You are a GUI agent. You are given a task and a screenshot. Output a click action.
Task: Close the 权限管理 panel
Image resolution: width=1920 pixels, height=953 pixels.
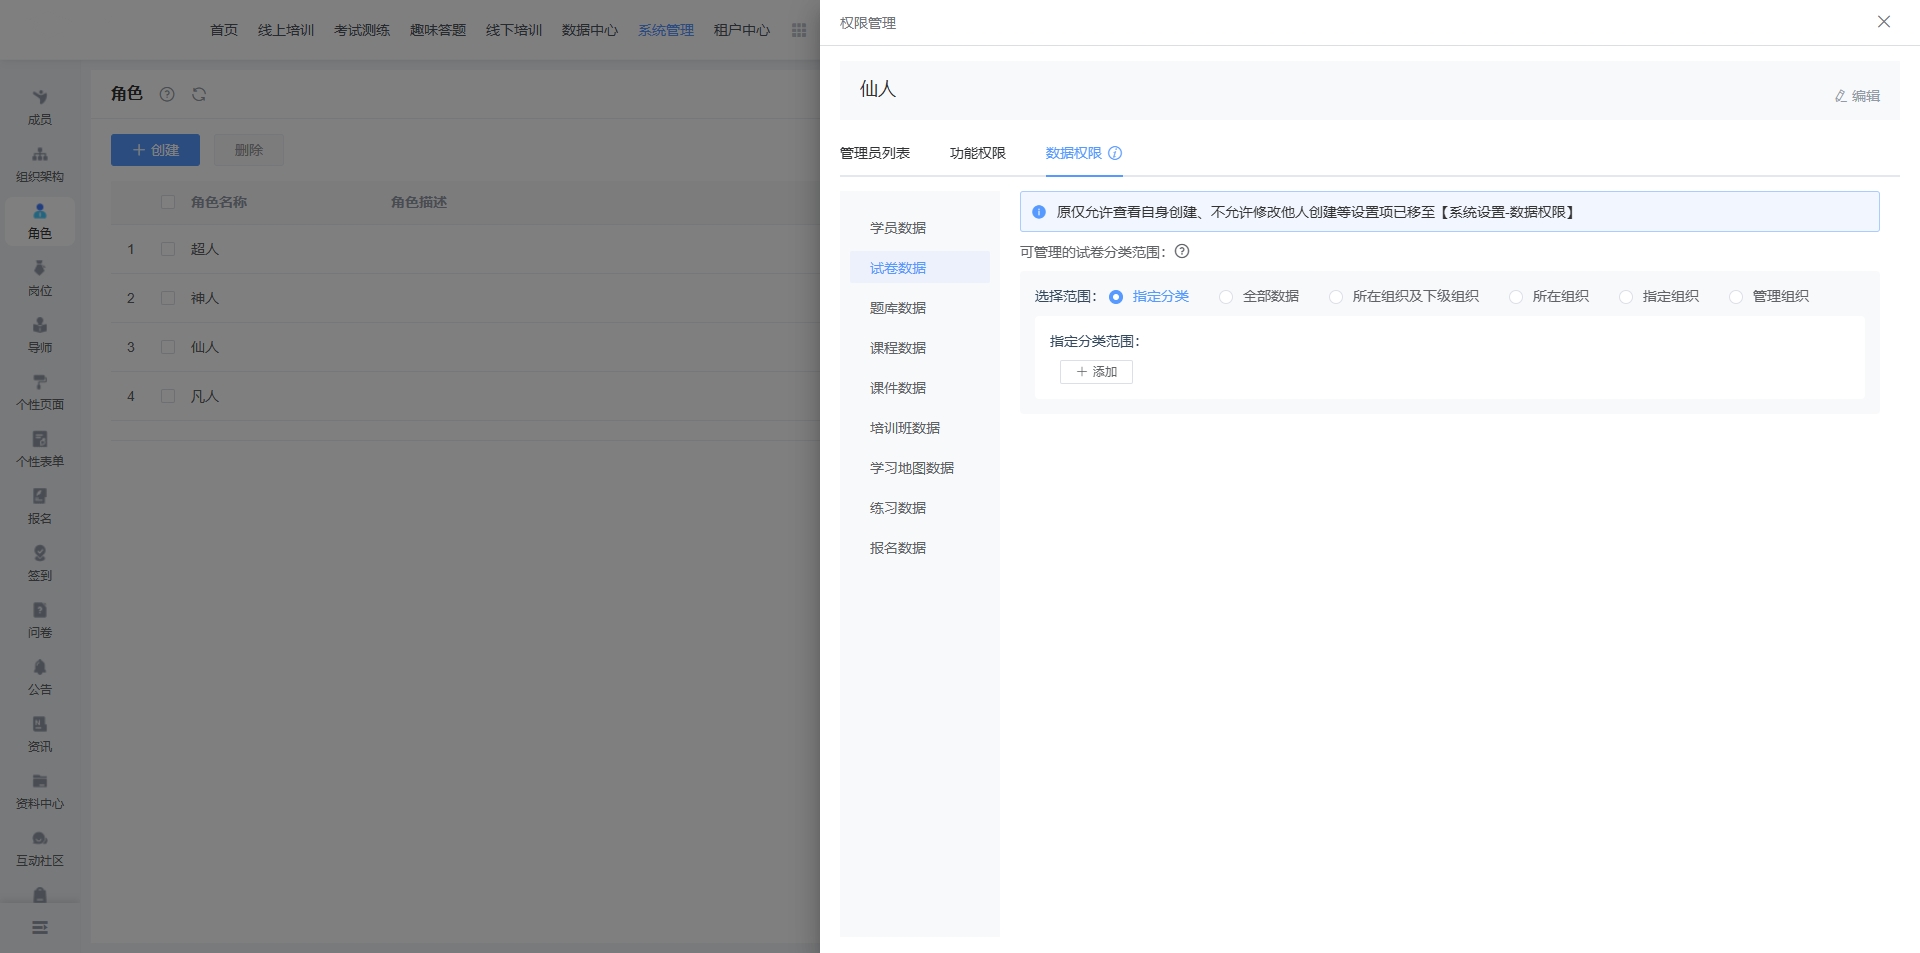1883,22
